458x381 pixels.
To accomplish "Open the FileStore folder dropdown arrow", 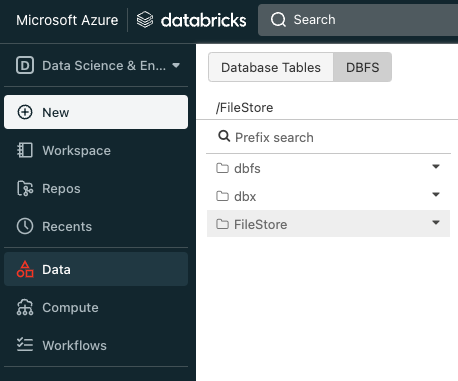I will tap(436, 222).
